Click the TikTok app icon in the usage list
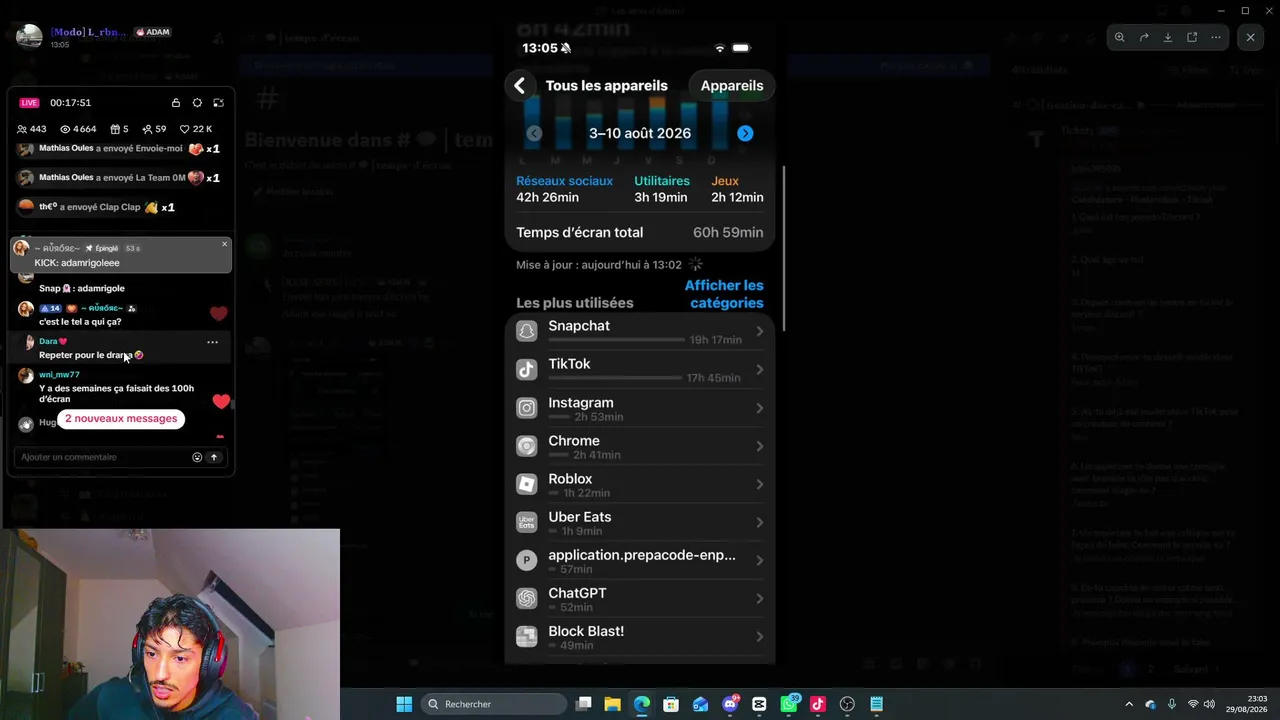The image size is (1280, 720). point(527,369)
